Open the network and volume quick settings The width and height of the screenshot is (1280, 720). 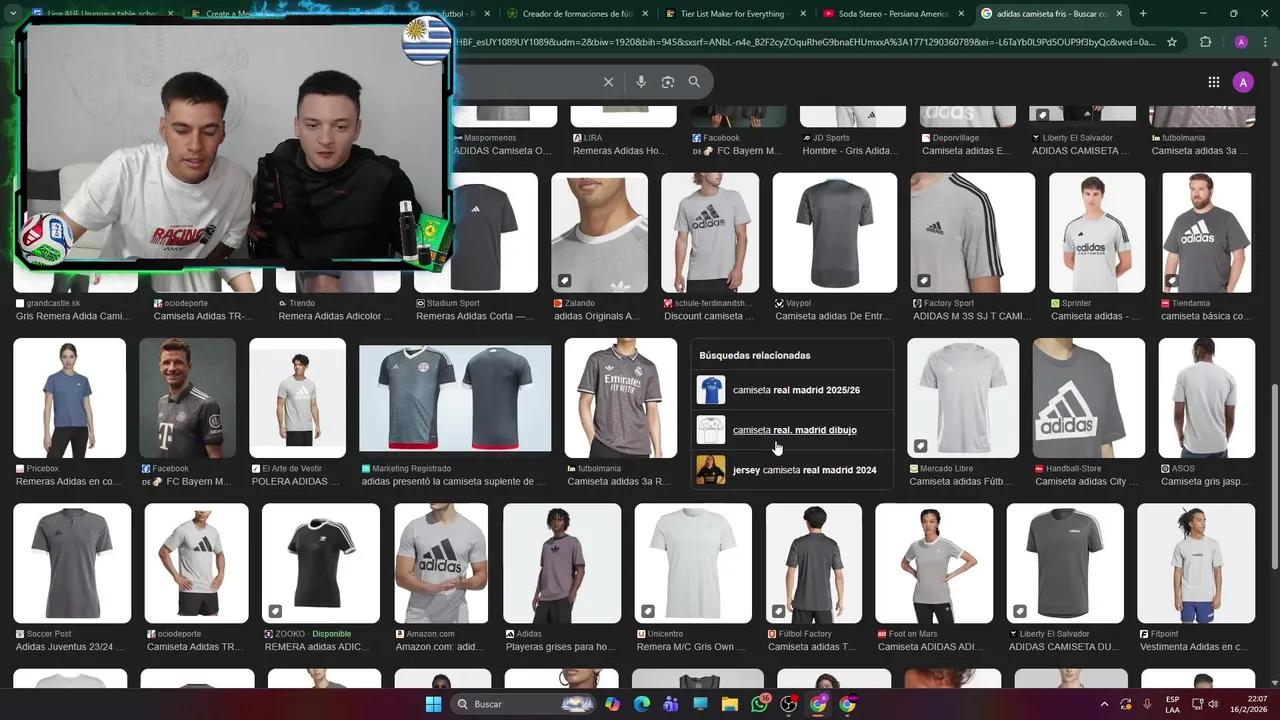[1204, 704]
